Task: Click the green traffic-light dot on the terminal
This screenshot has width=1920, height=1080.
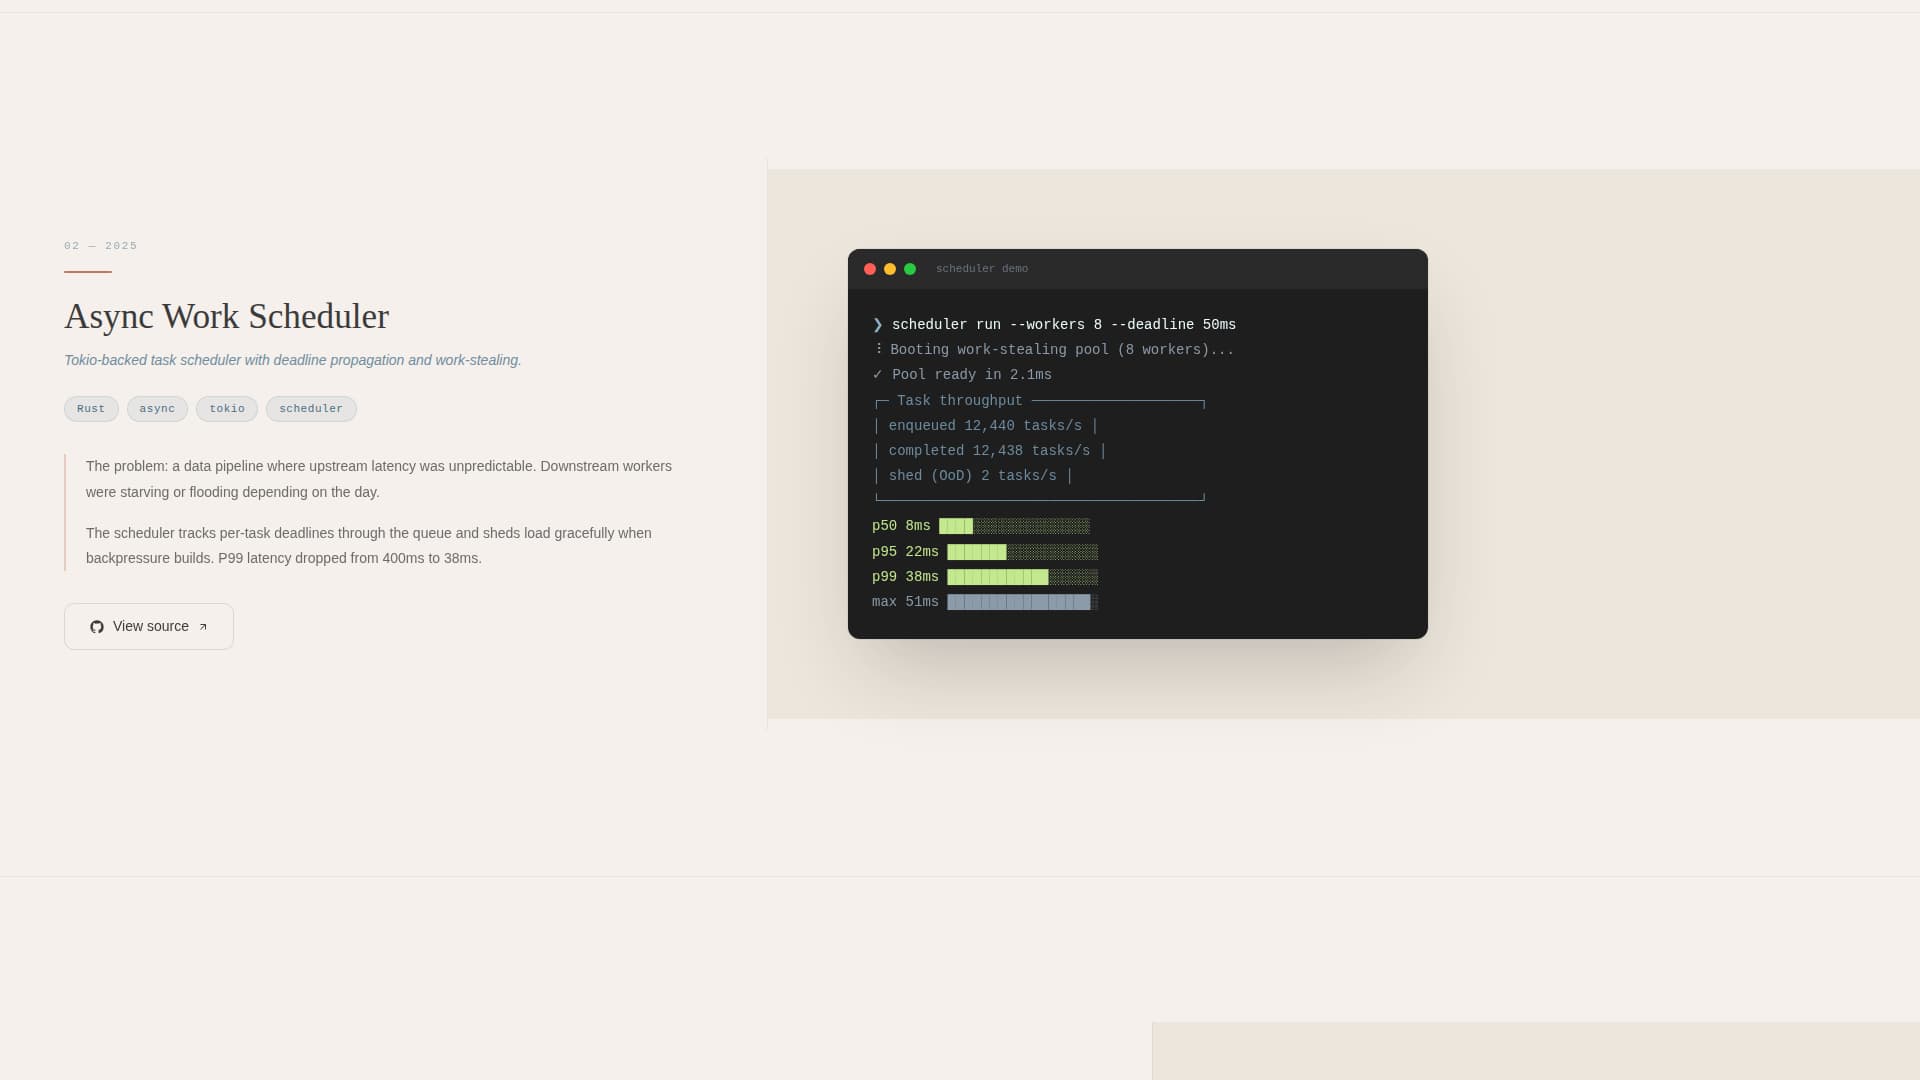Action: click(909, 269)
